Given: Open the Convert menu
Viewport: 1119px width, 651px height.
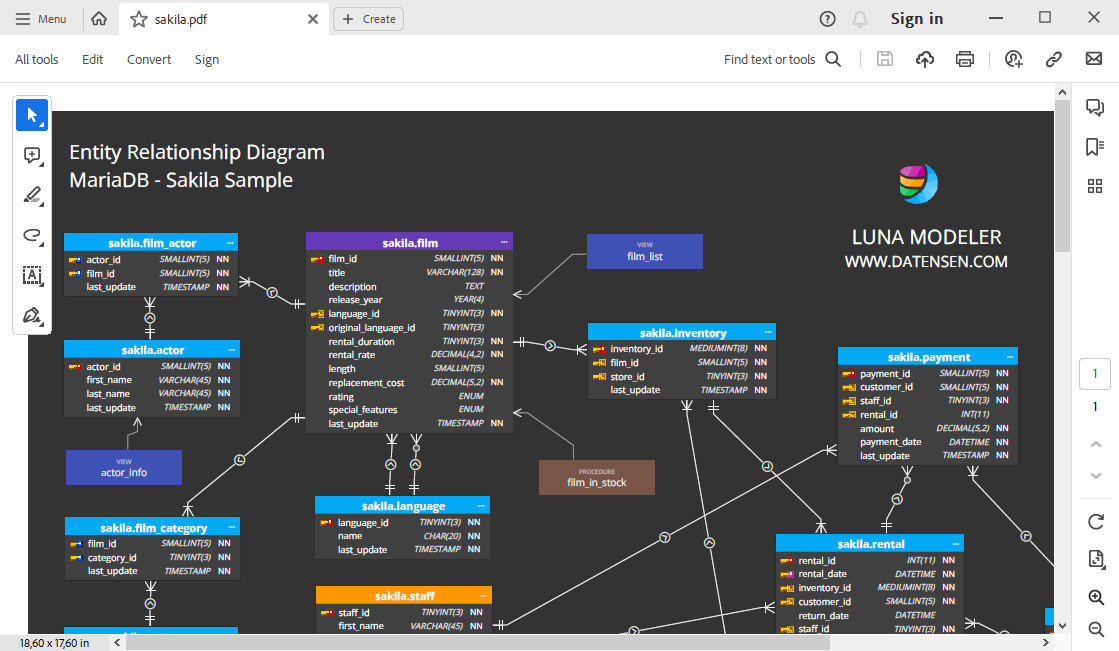Looking at the screenshot, I should coord(148,59).
